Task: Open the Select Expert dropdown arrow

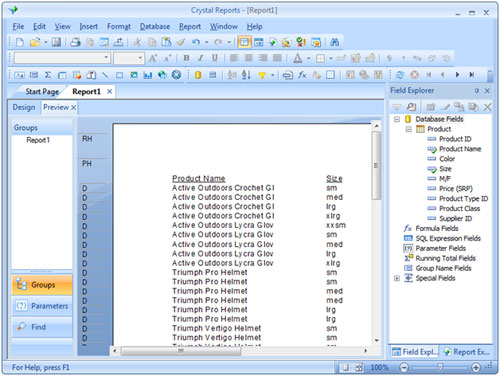Action: pyautogui.click(x=272, y=75)
